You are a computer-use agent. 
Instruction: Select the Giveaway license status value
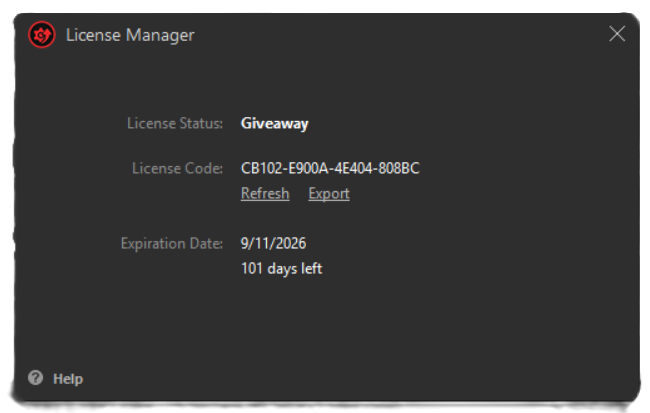click(274, 124)
